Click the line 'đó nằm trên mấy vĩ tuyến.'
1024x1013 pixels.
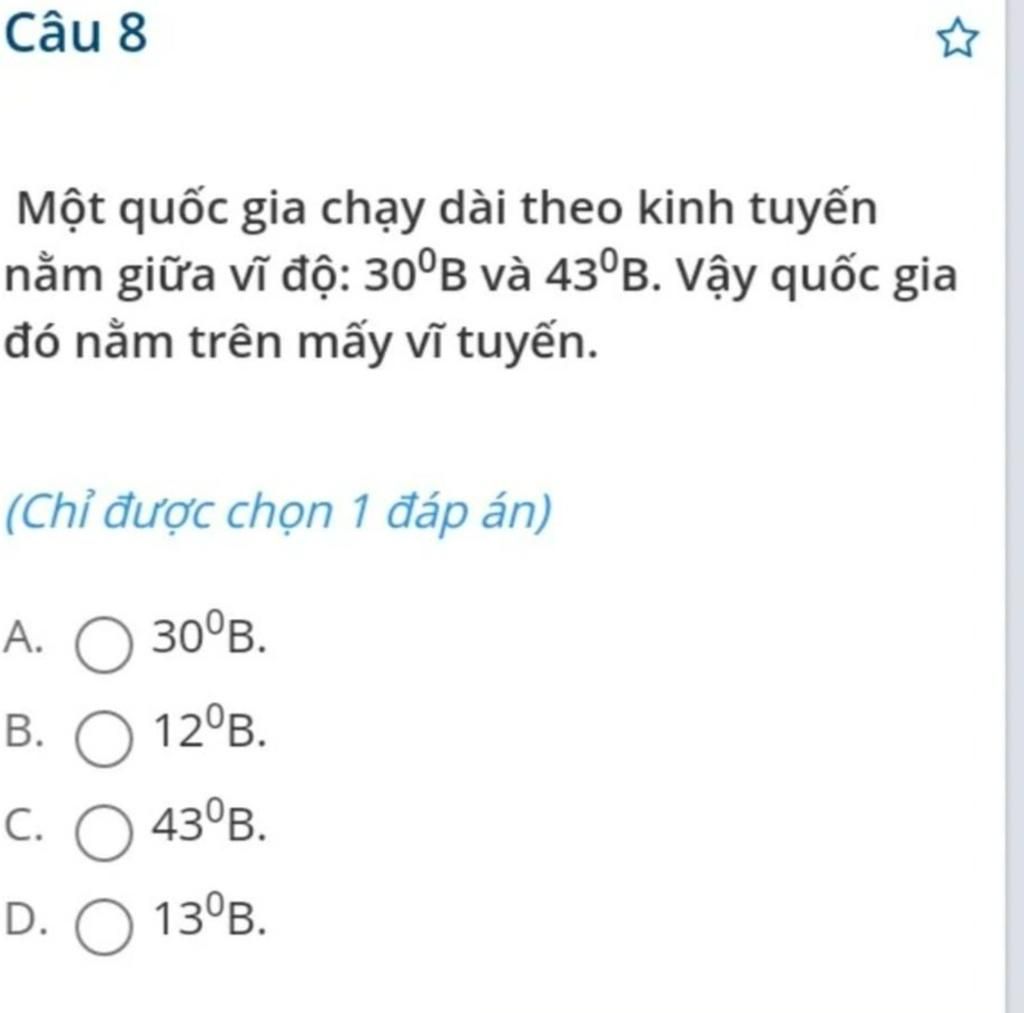pos(301,342)
